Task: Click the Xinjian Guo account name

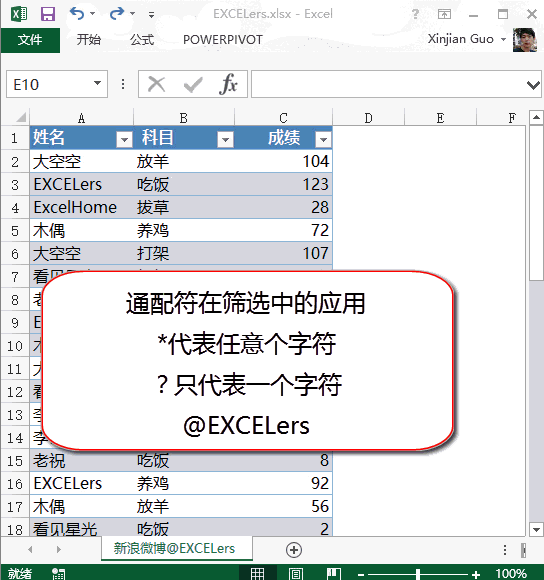Action: click(x=460, y=39)
